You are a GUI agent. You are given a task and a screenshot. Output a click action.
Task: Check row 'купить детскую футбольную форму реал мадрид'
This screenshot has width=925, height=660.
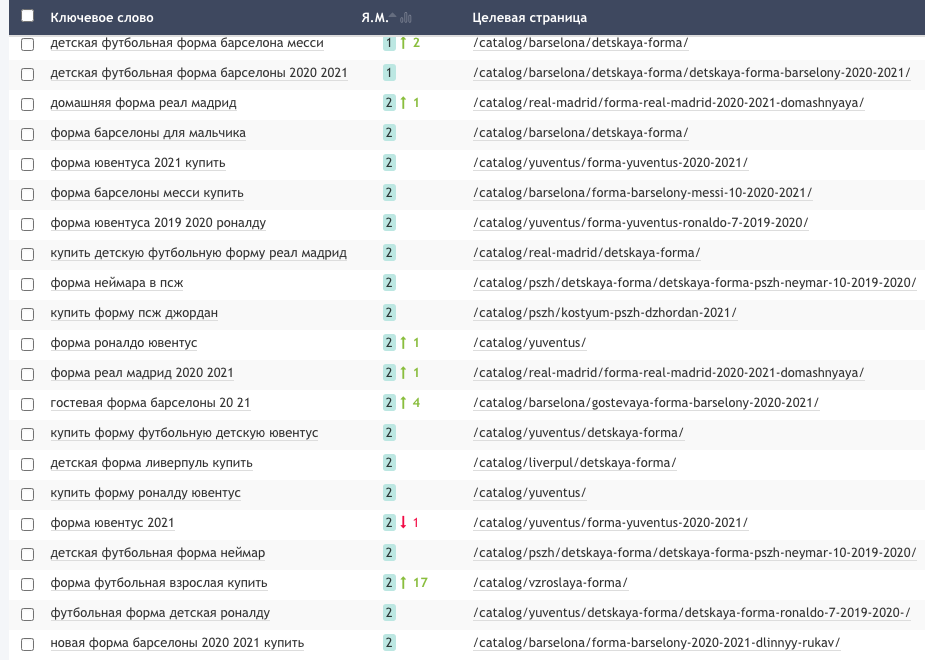(x=28, y=254)
